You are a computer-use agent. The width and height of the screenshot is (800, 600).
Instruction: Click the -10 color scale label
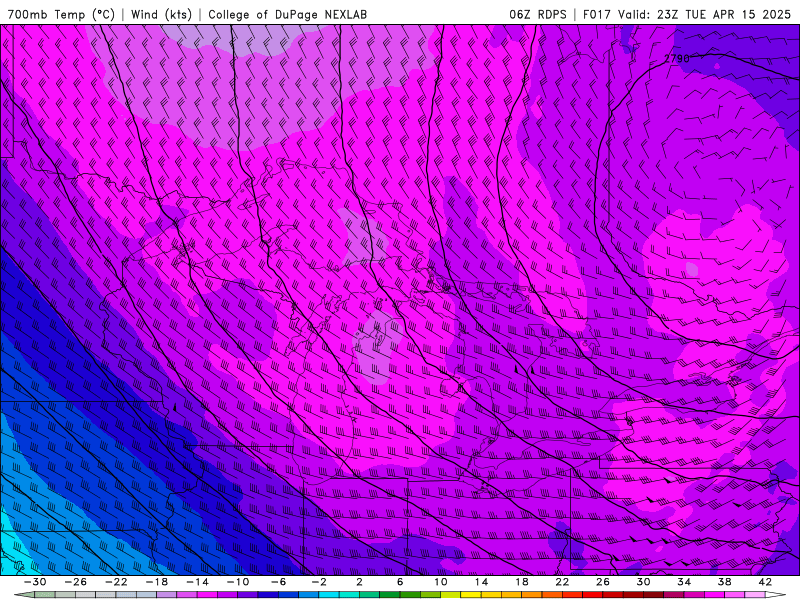click(238, 582)
